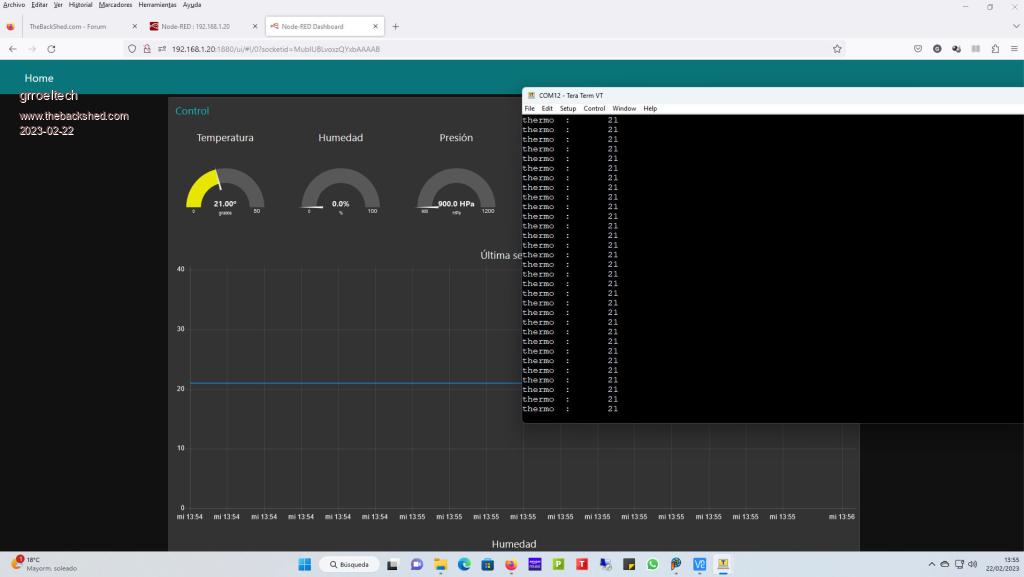Screen dimensions: 1024x577
Task: Open the Firefox hamburger application menu
Action: [1014, 48]
